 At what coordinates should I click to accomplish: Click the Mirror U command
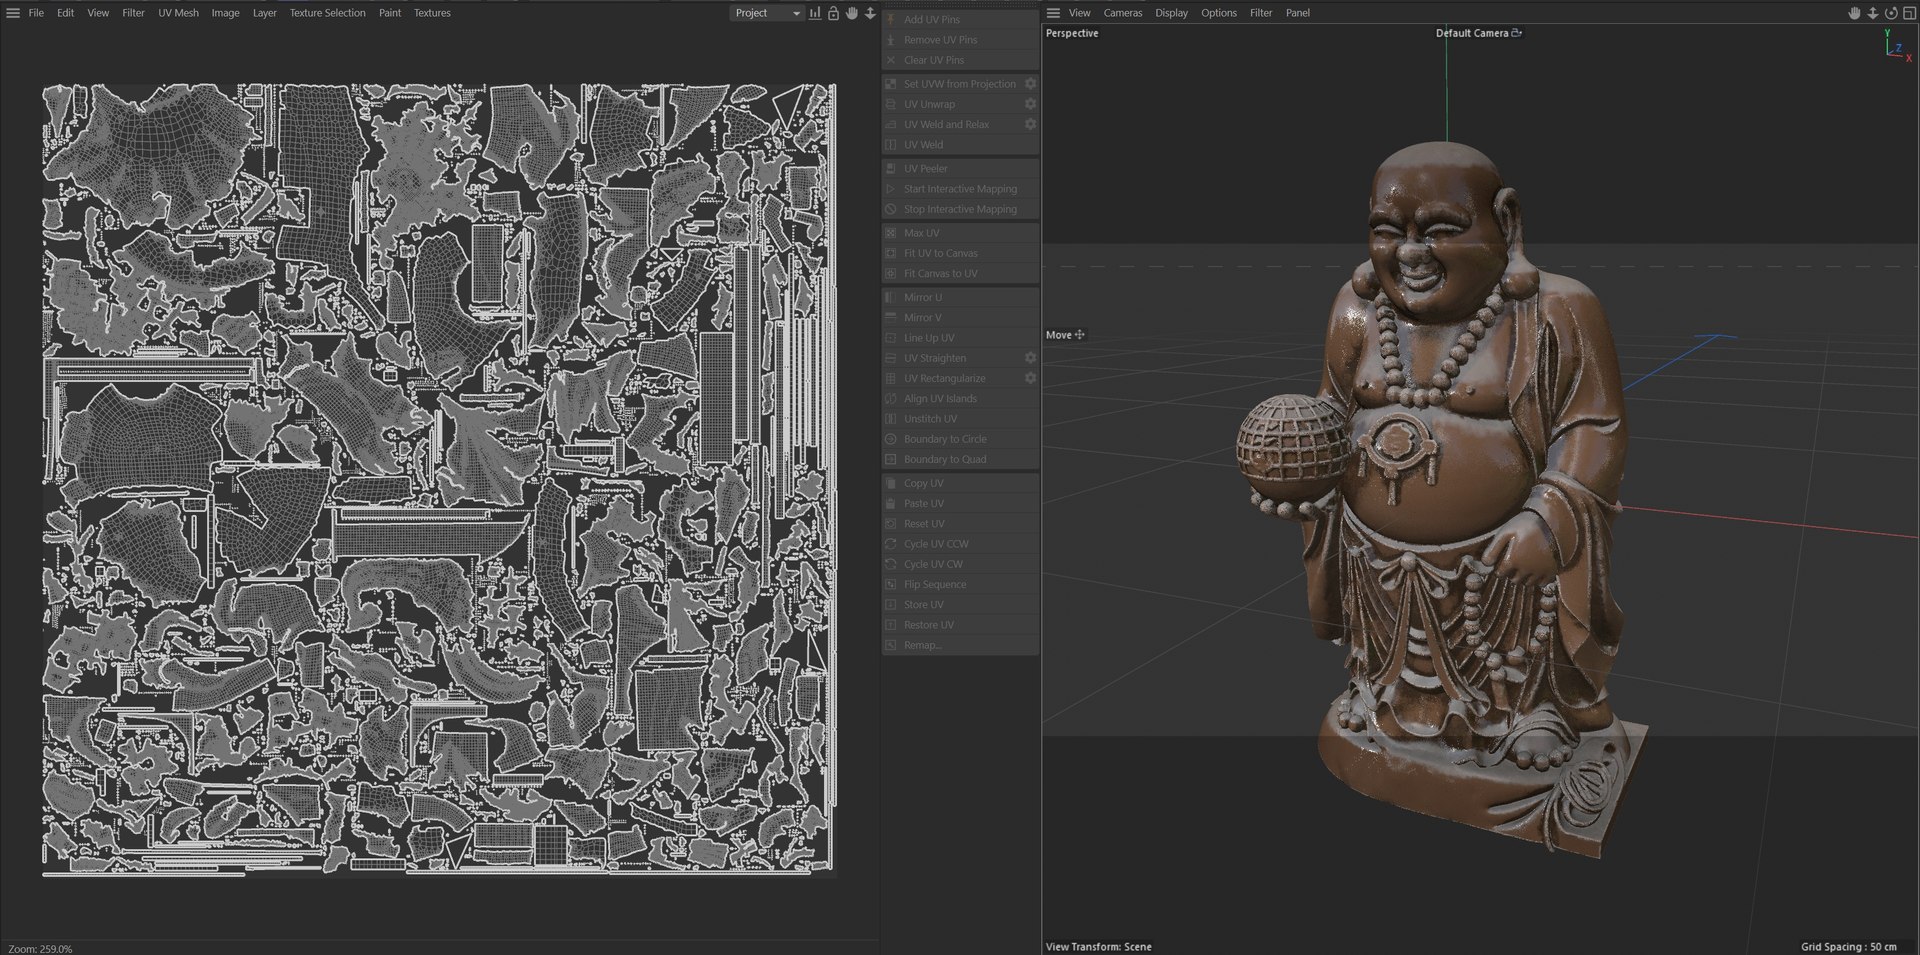point(960,297)
